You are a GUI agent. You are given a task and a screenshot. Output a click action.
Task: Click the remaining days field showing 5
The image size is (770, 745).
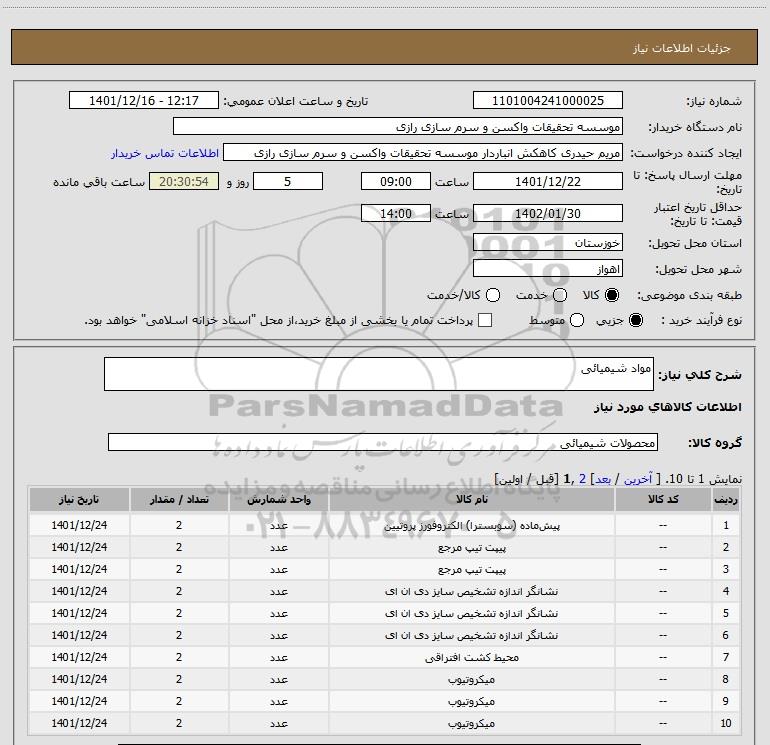point(288,181)
